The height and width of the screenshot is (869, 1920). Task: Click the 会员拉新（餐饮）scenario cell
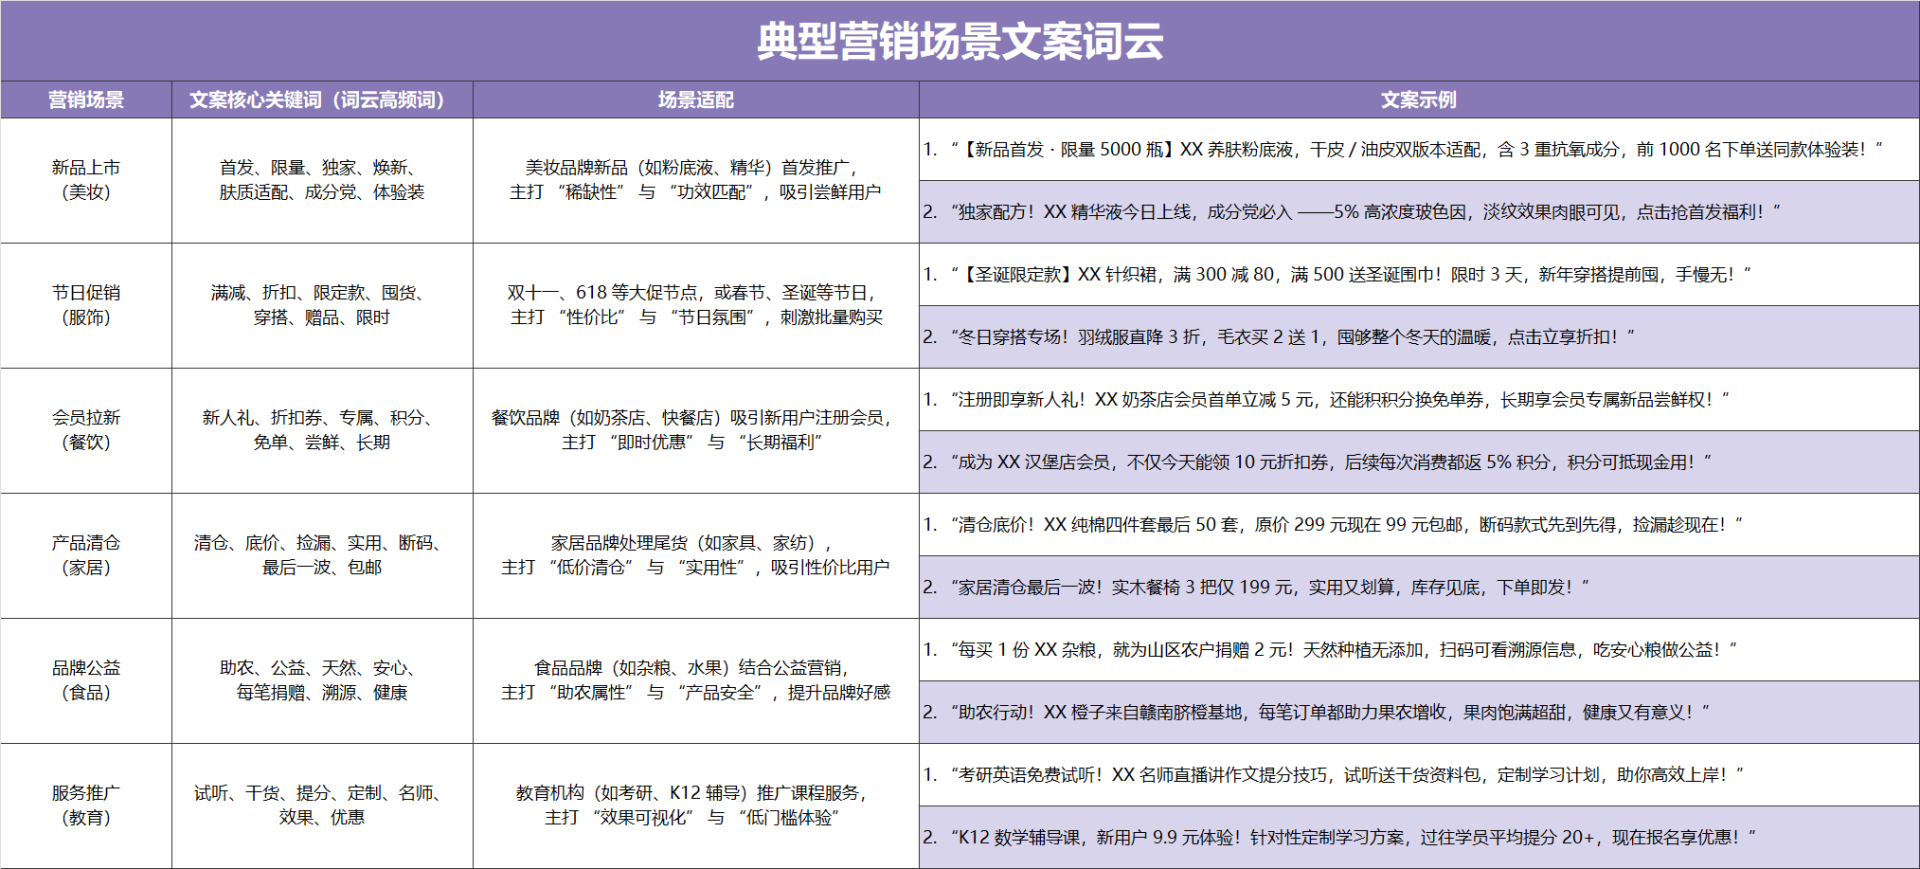pos(86,430)
